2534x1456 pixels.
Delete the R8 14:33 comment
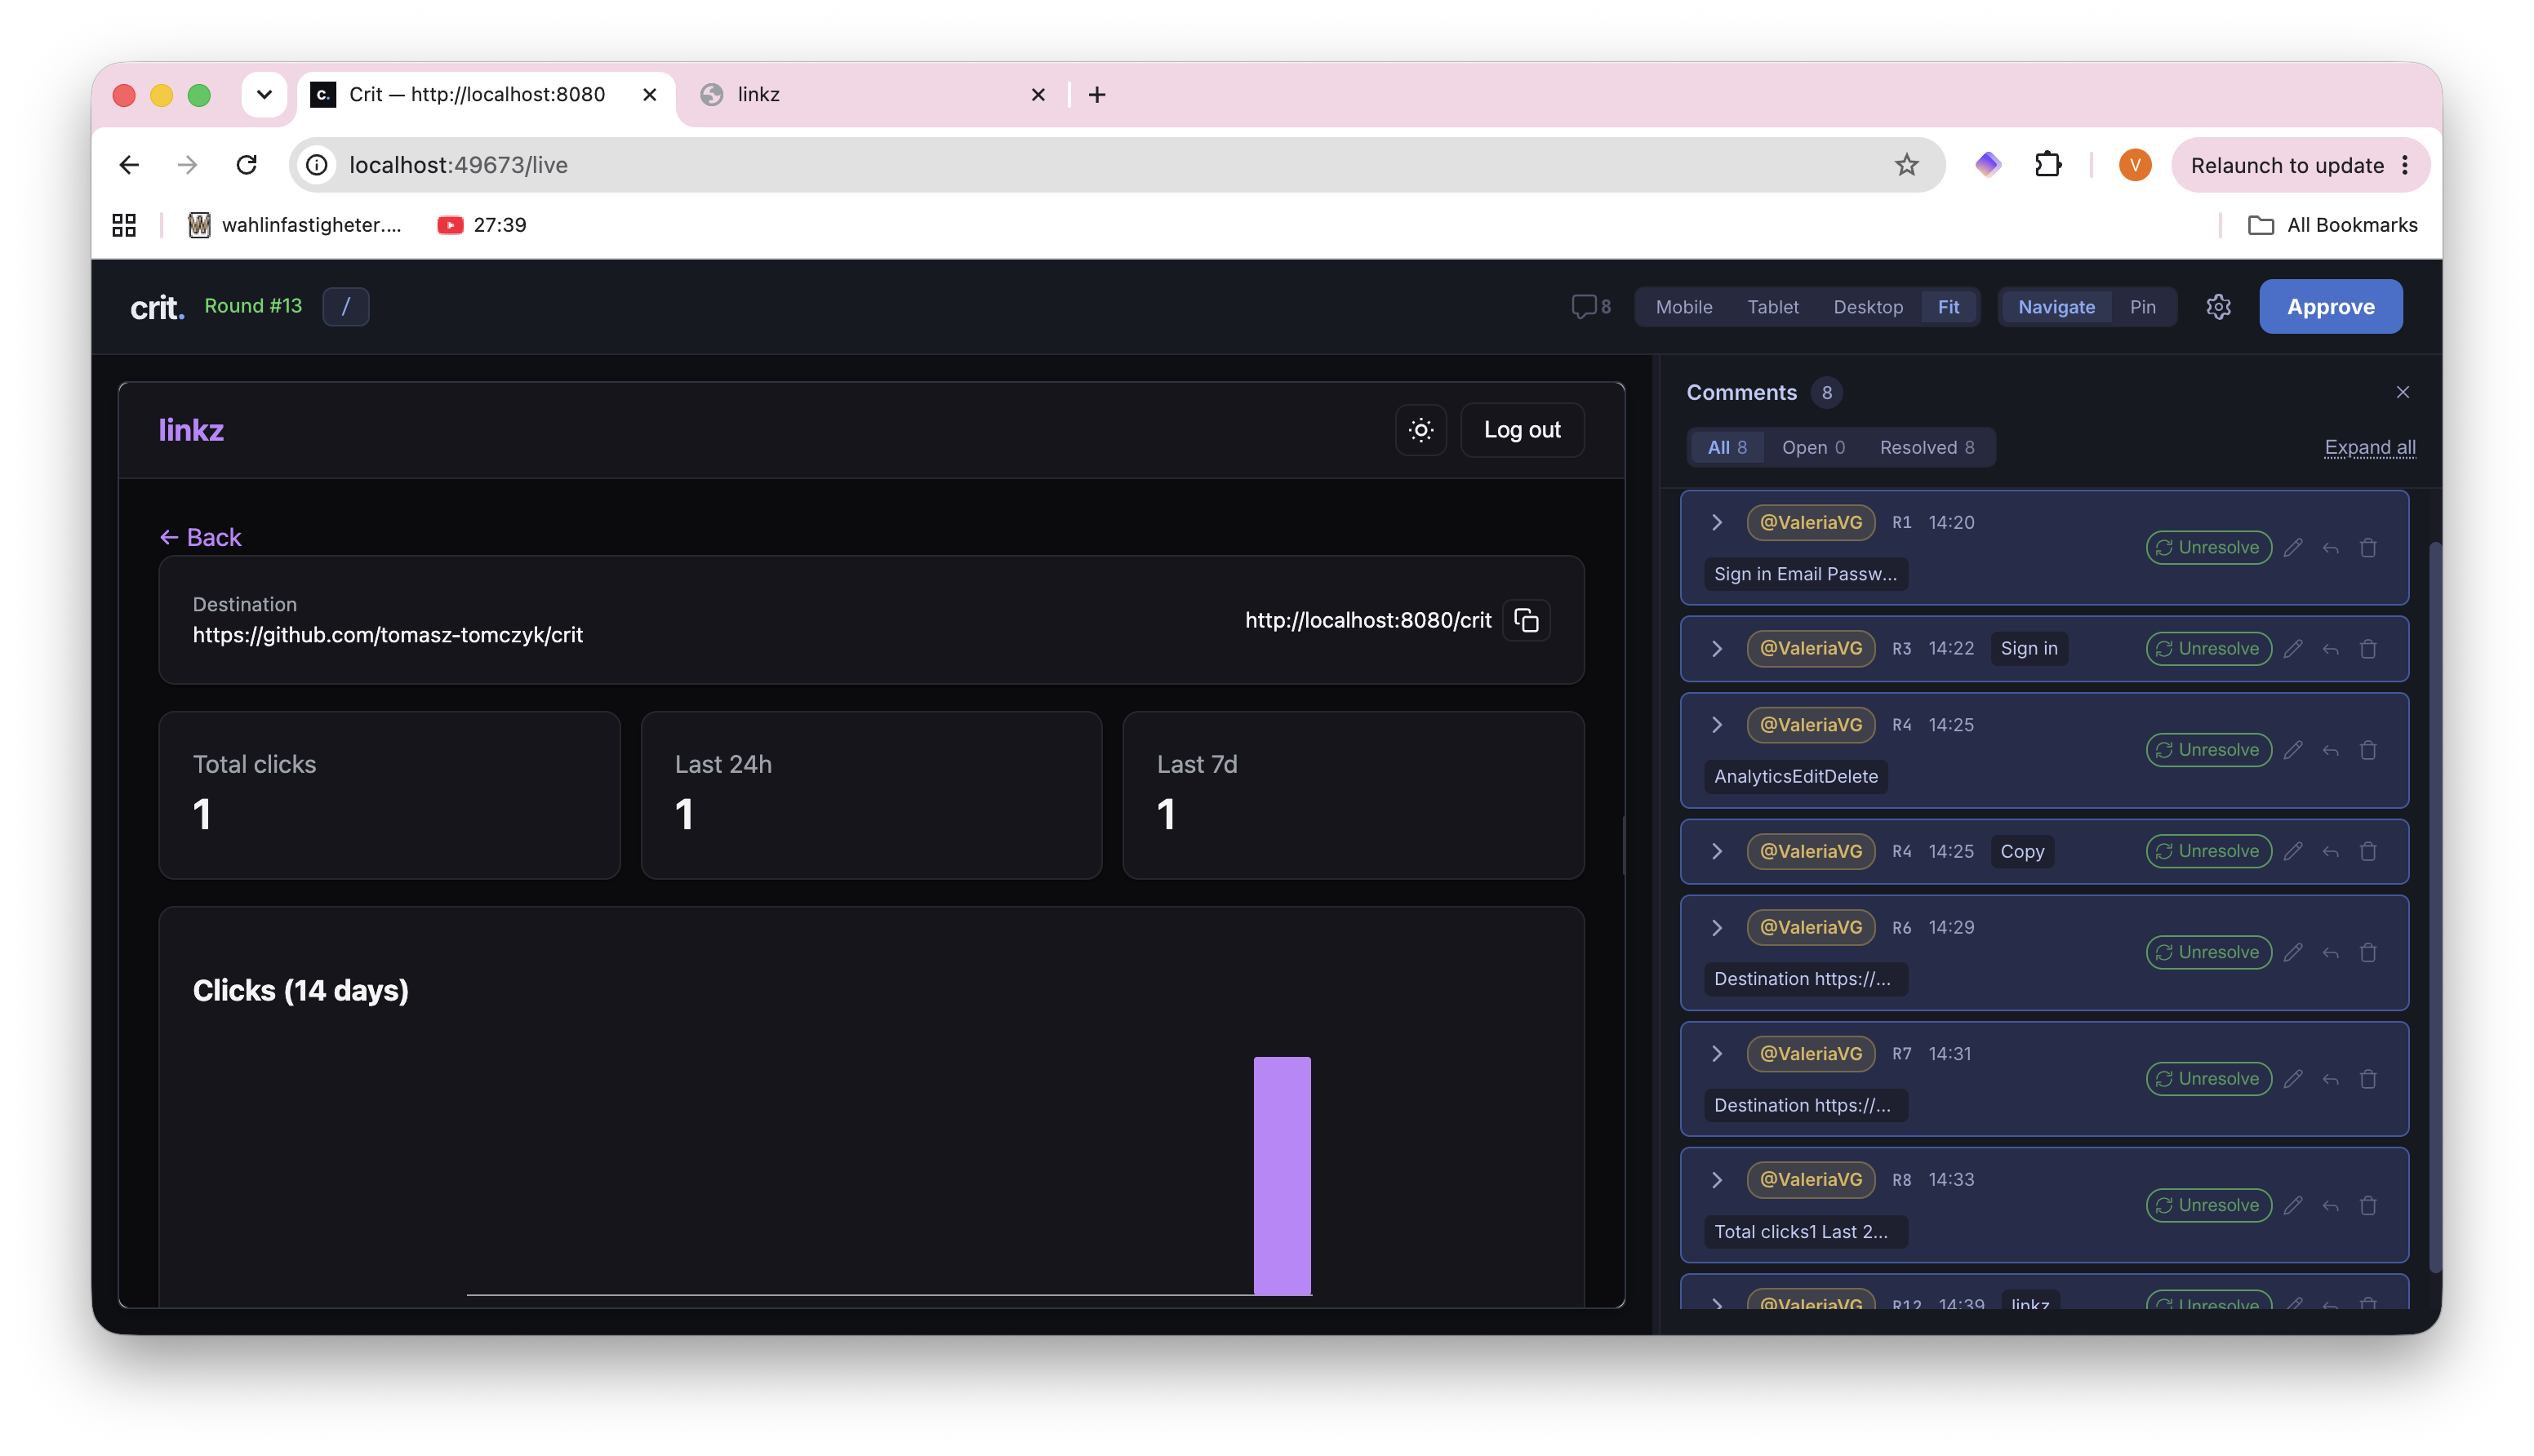pos(2368,1205)
